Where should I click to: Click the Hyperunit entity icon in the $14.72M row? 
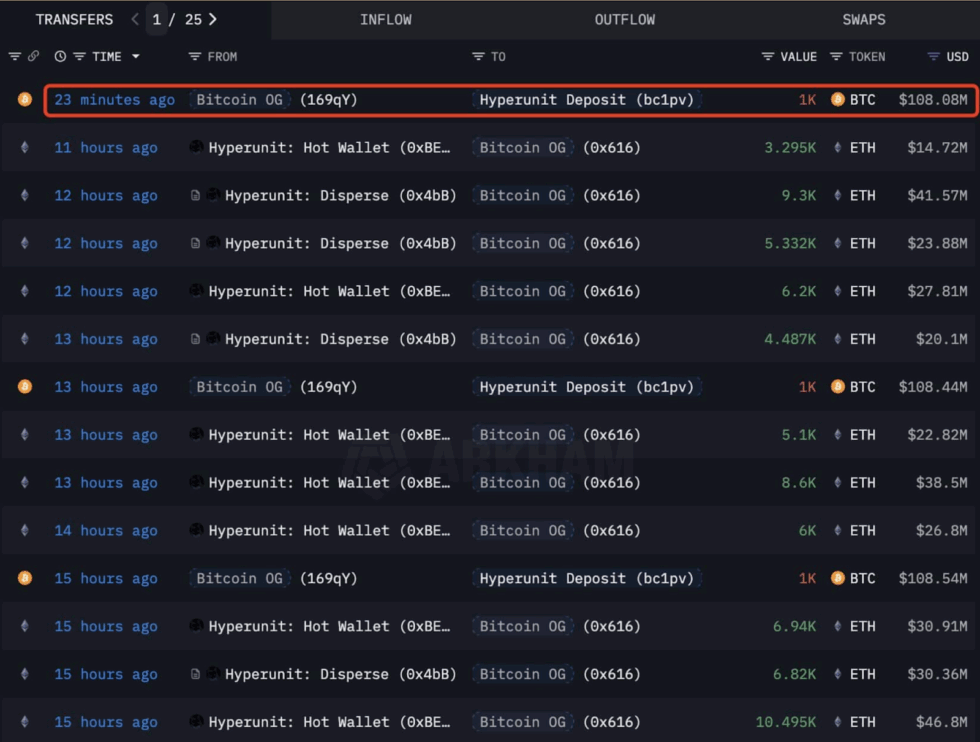tap(196, 147)
